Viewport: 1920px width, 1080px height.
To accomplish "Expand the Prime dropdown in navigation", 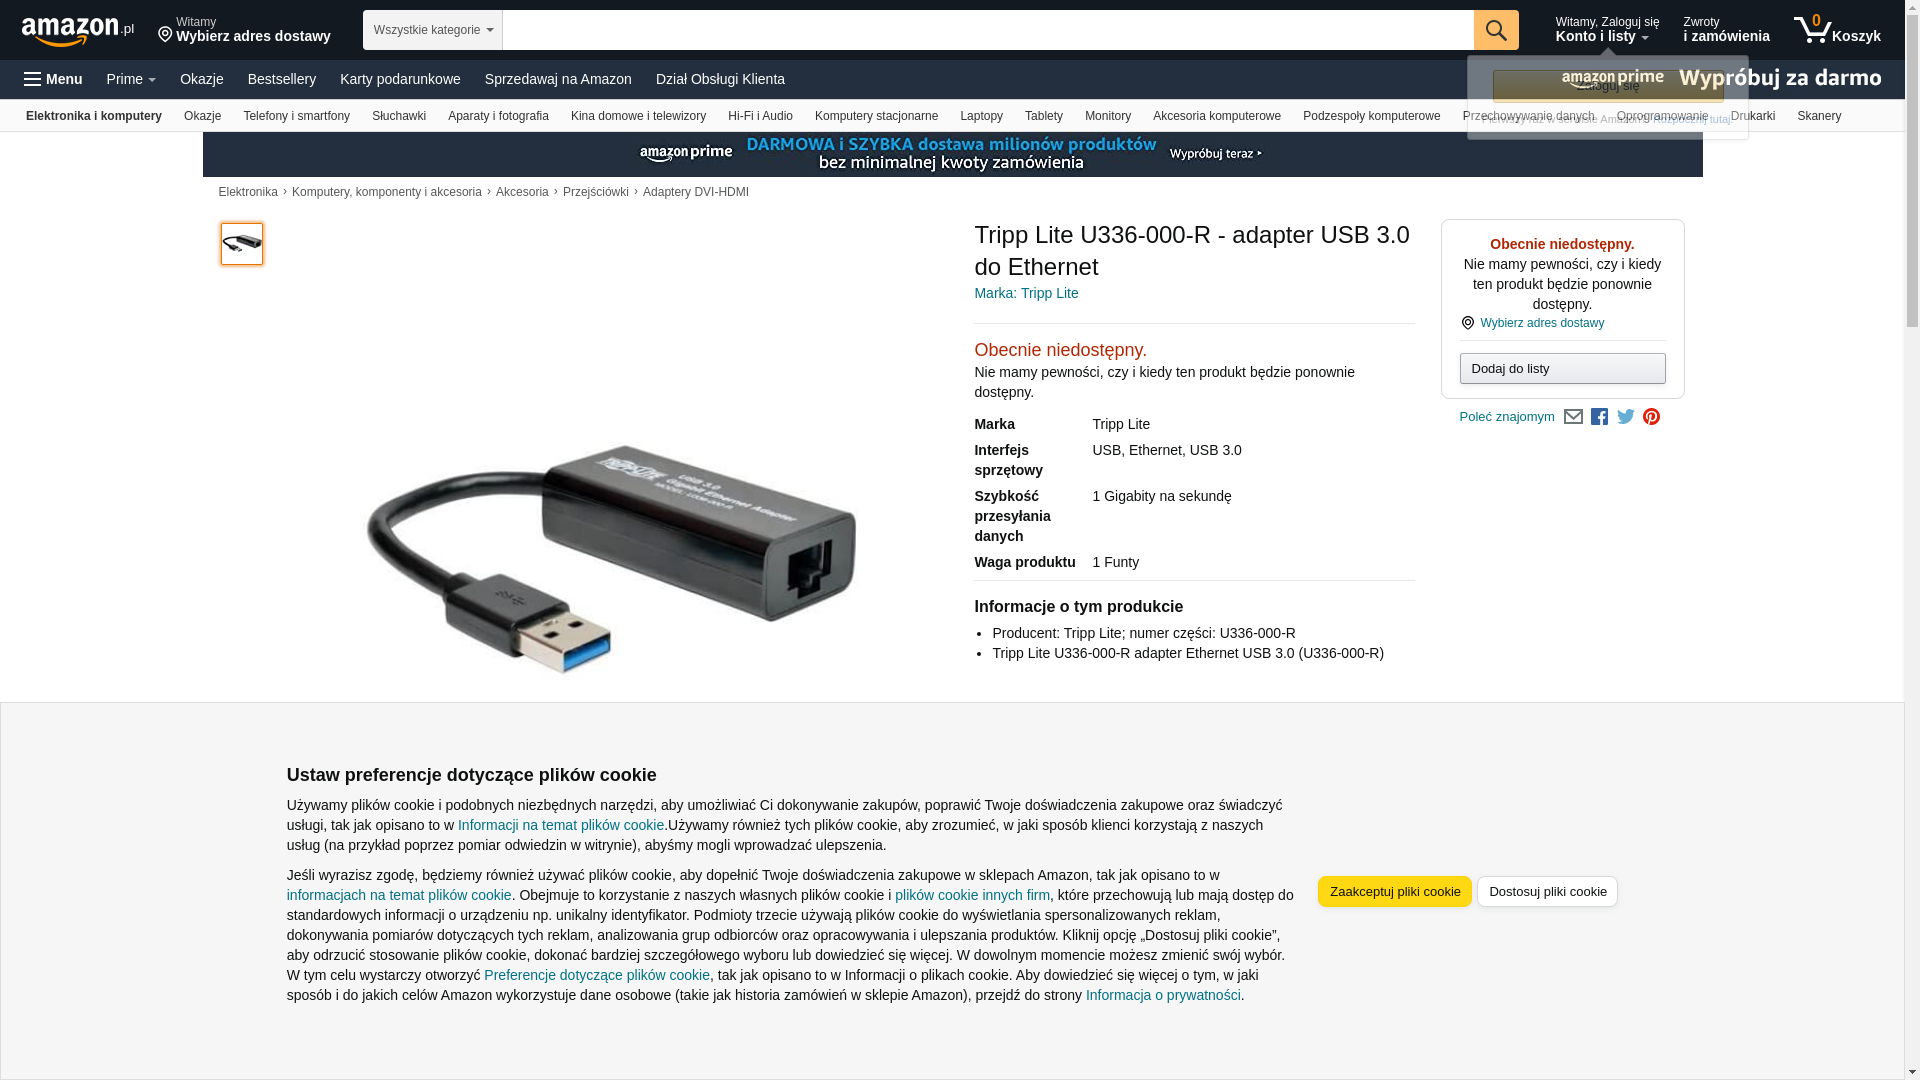I will click(x=131, y=79).
